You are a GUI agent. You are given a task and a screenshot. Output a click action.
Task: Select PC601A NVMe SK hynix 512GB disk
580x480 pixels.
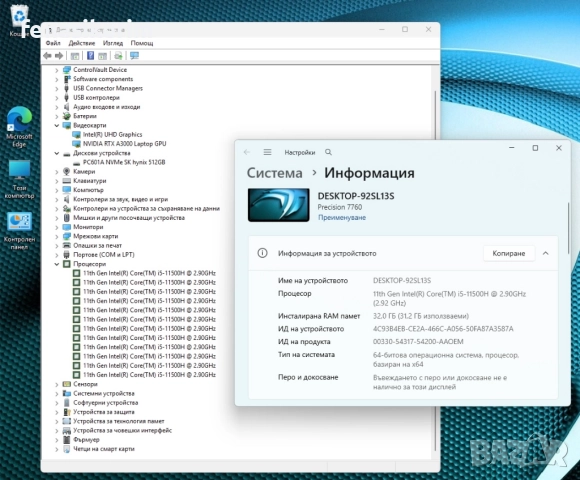(x=124, y=162)
